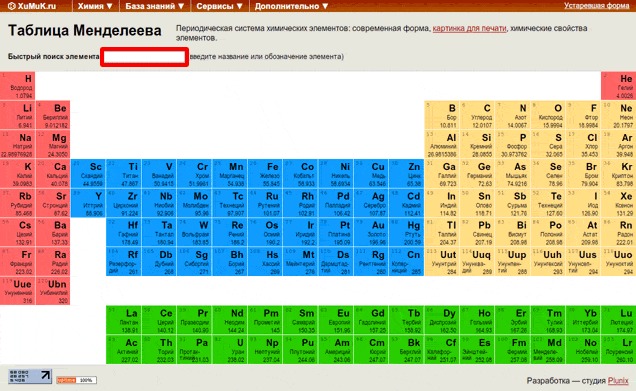636x391 pixels.
Task: Select the Iron (Fe) element cell
Action: [x=265, y=174]
